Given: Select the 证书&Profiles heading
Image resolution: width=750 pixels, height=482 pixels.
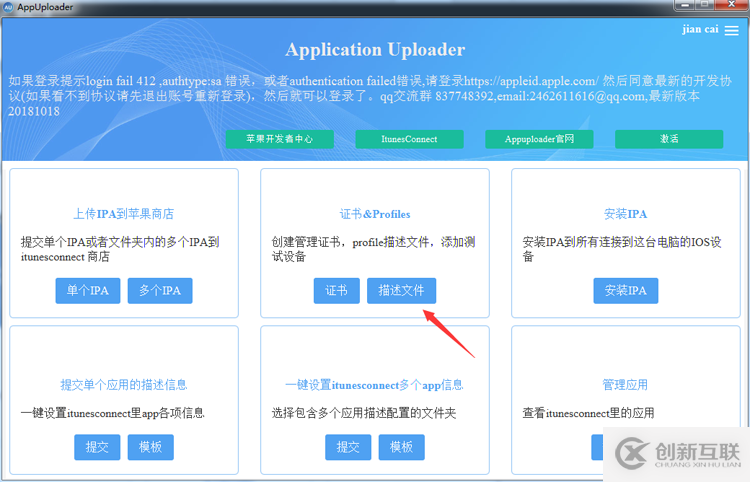Looking at the screenshot, I should click(375, 214).
